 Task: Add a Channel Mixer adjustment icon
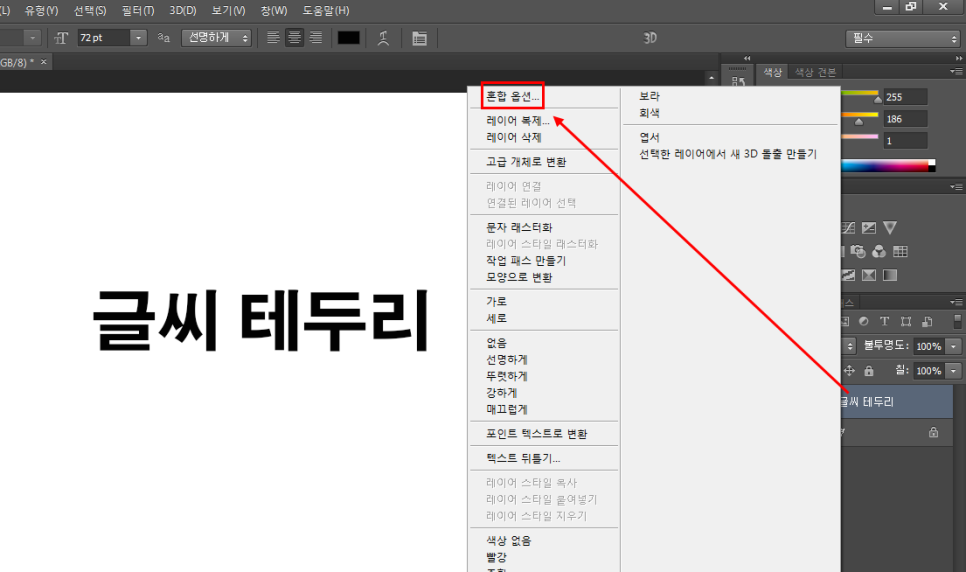pyautogui.click(x=879, y=251)
